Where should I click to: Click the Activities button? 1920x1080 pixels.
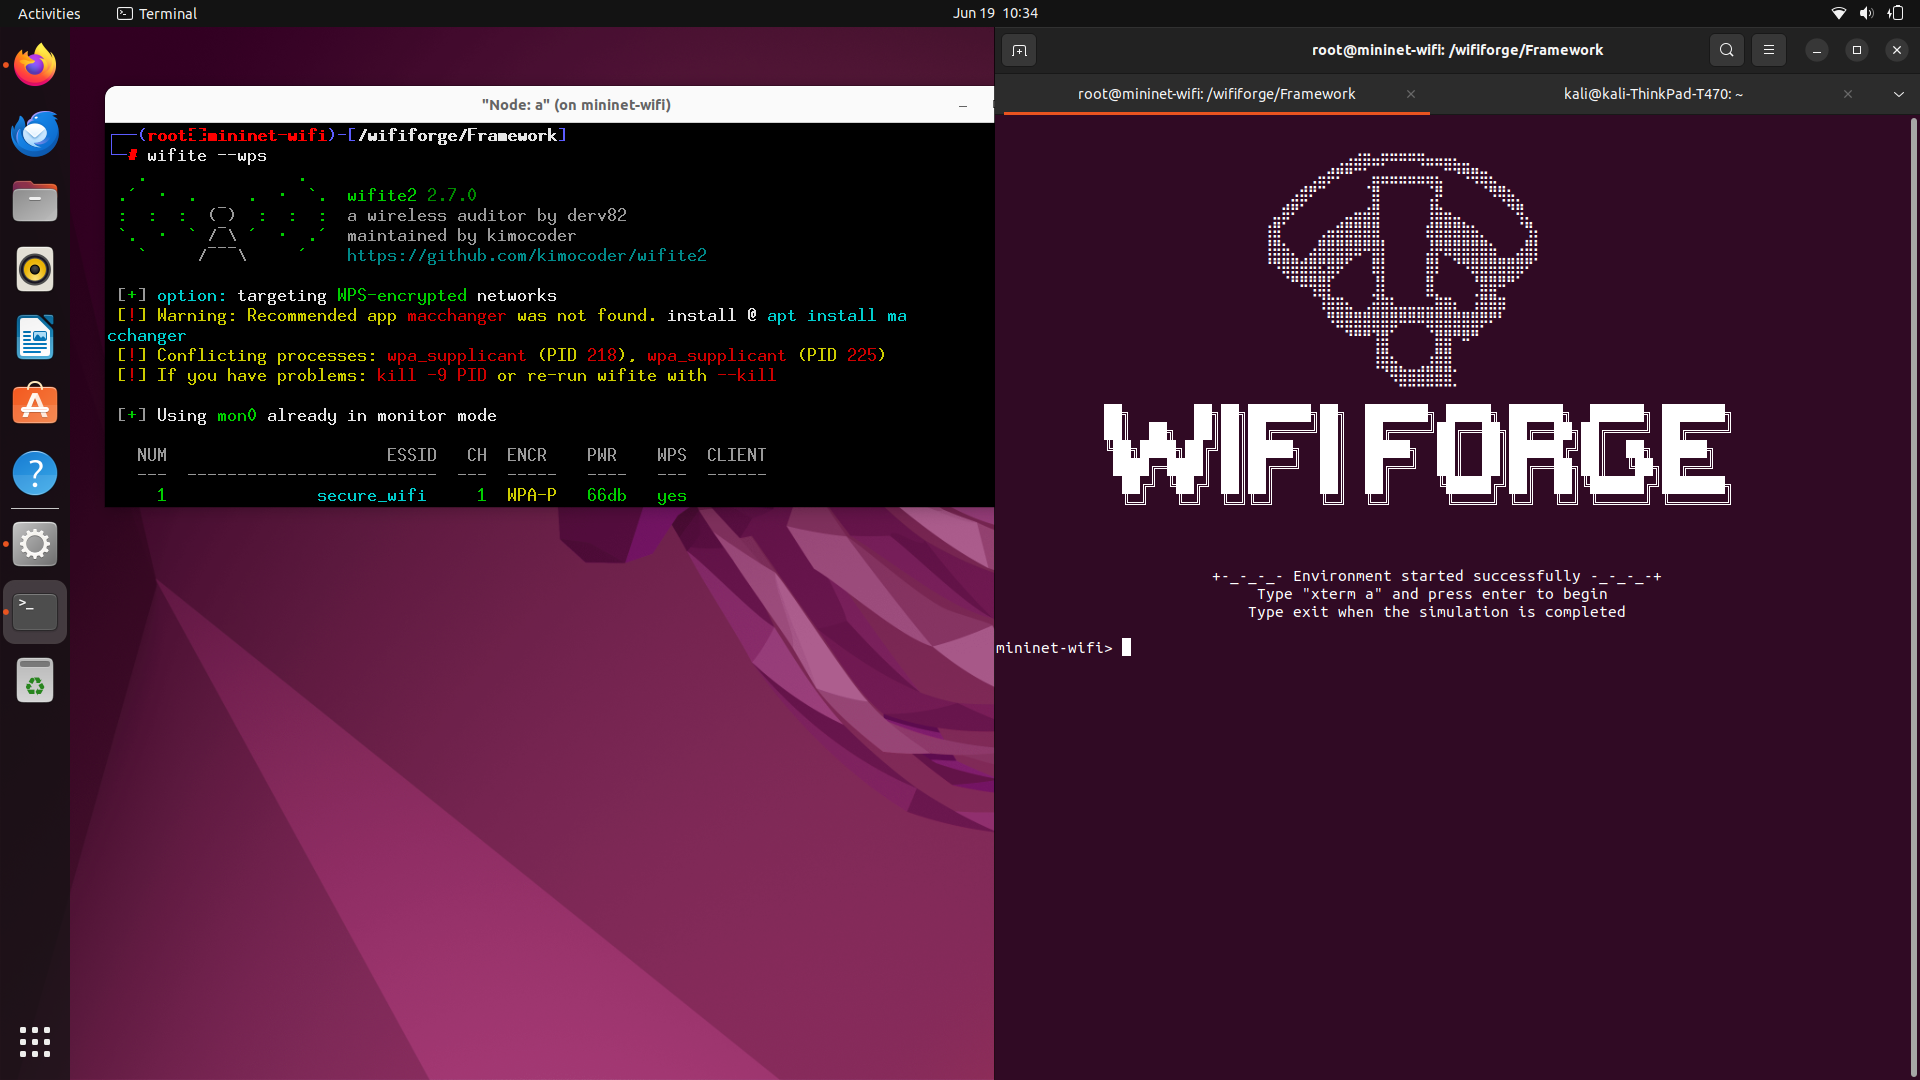click(49, 13)
